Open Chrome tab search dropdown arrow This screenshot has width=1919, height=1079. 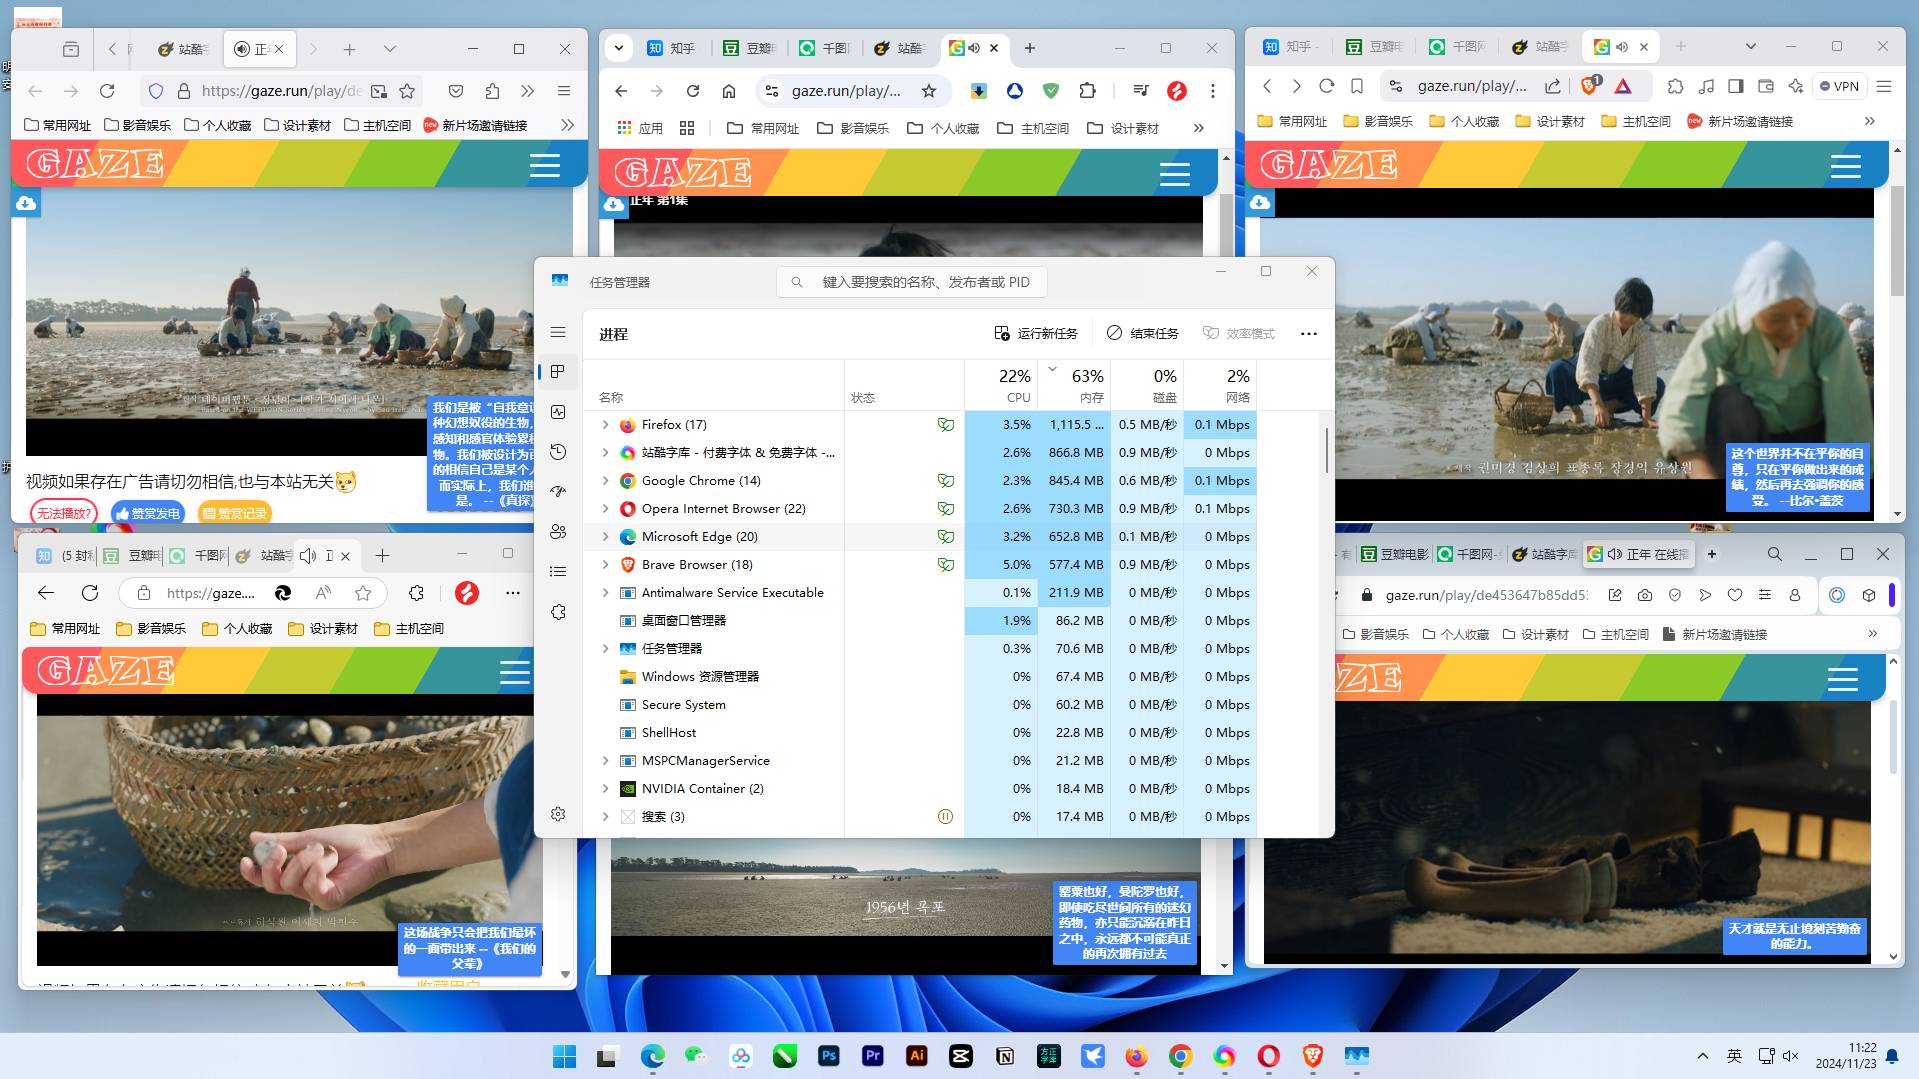coord(619,47)
